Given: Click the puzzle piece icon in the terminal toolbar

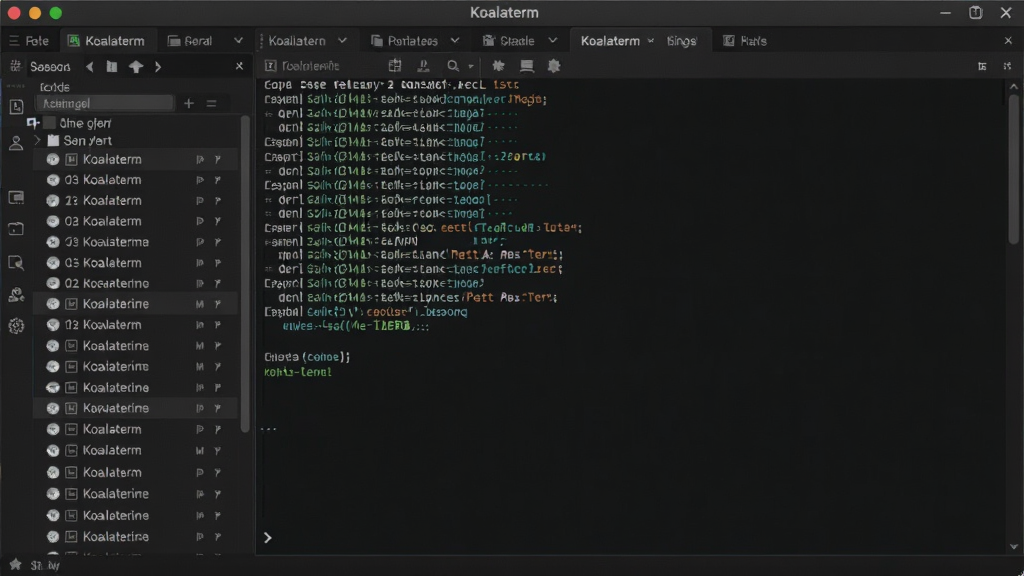Looking at the screenshot, I should (x=498, y=65).
